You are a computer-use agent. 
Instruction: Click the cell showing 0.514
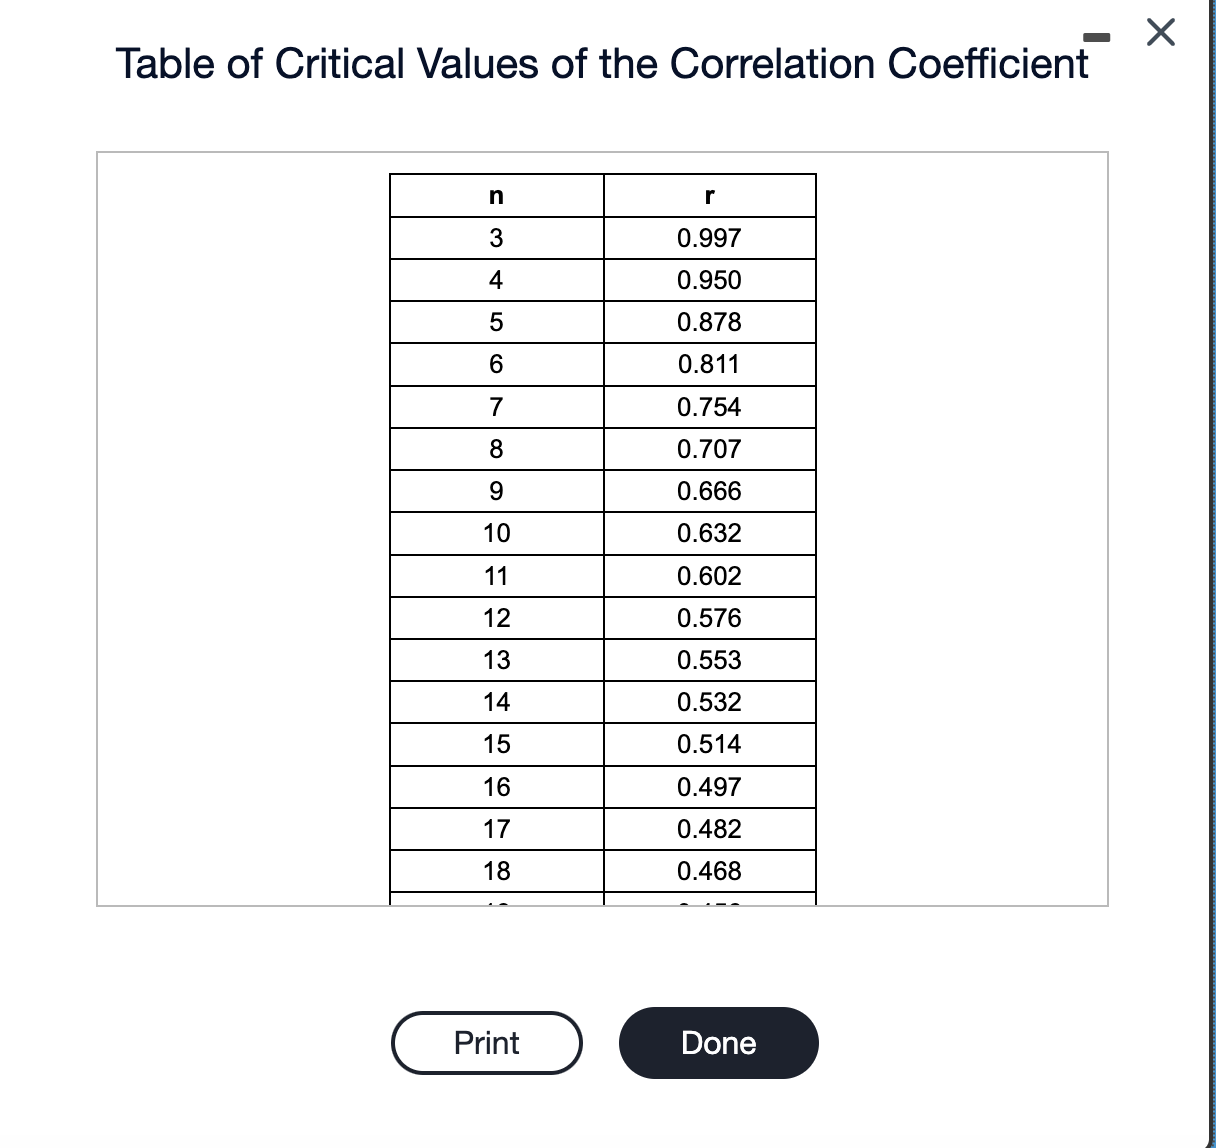[710, 743]
